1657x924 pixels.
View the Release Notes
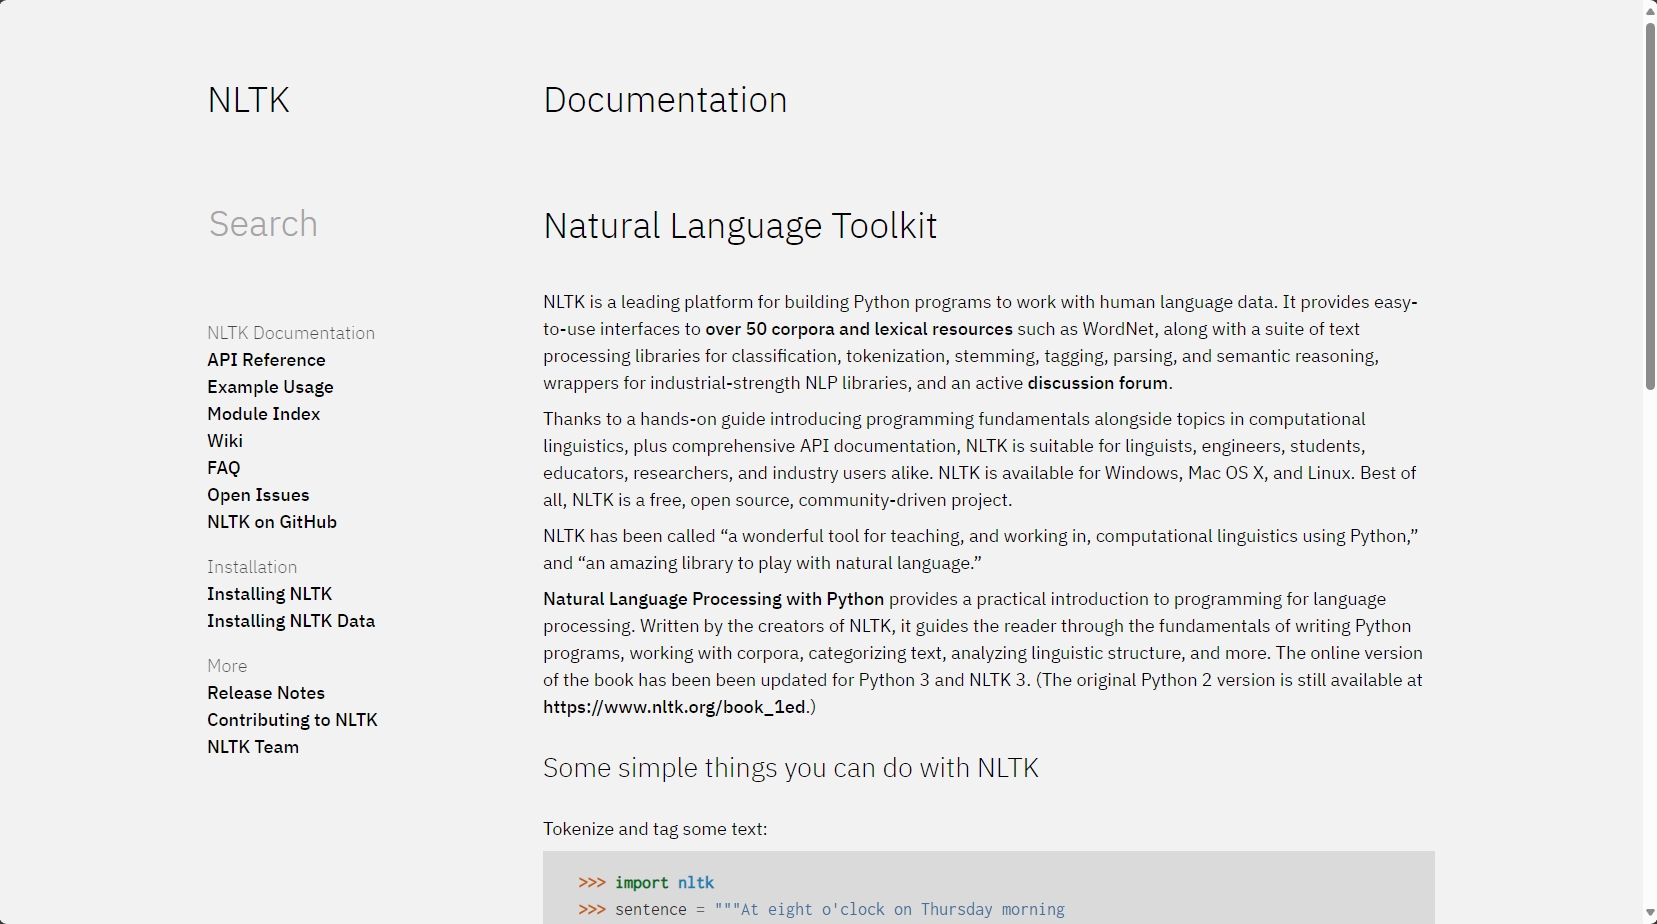pos(266,693)
